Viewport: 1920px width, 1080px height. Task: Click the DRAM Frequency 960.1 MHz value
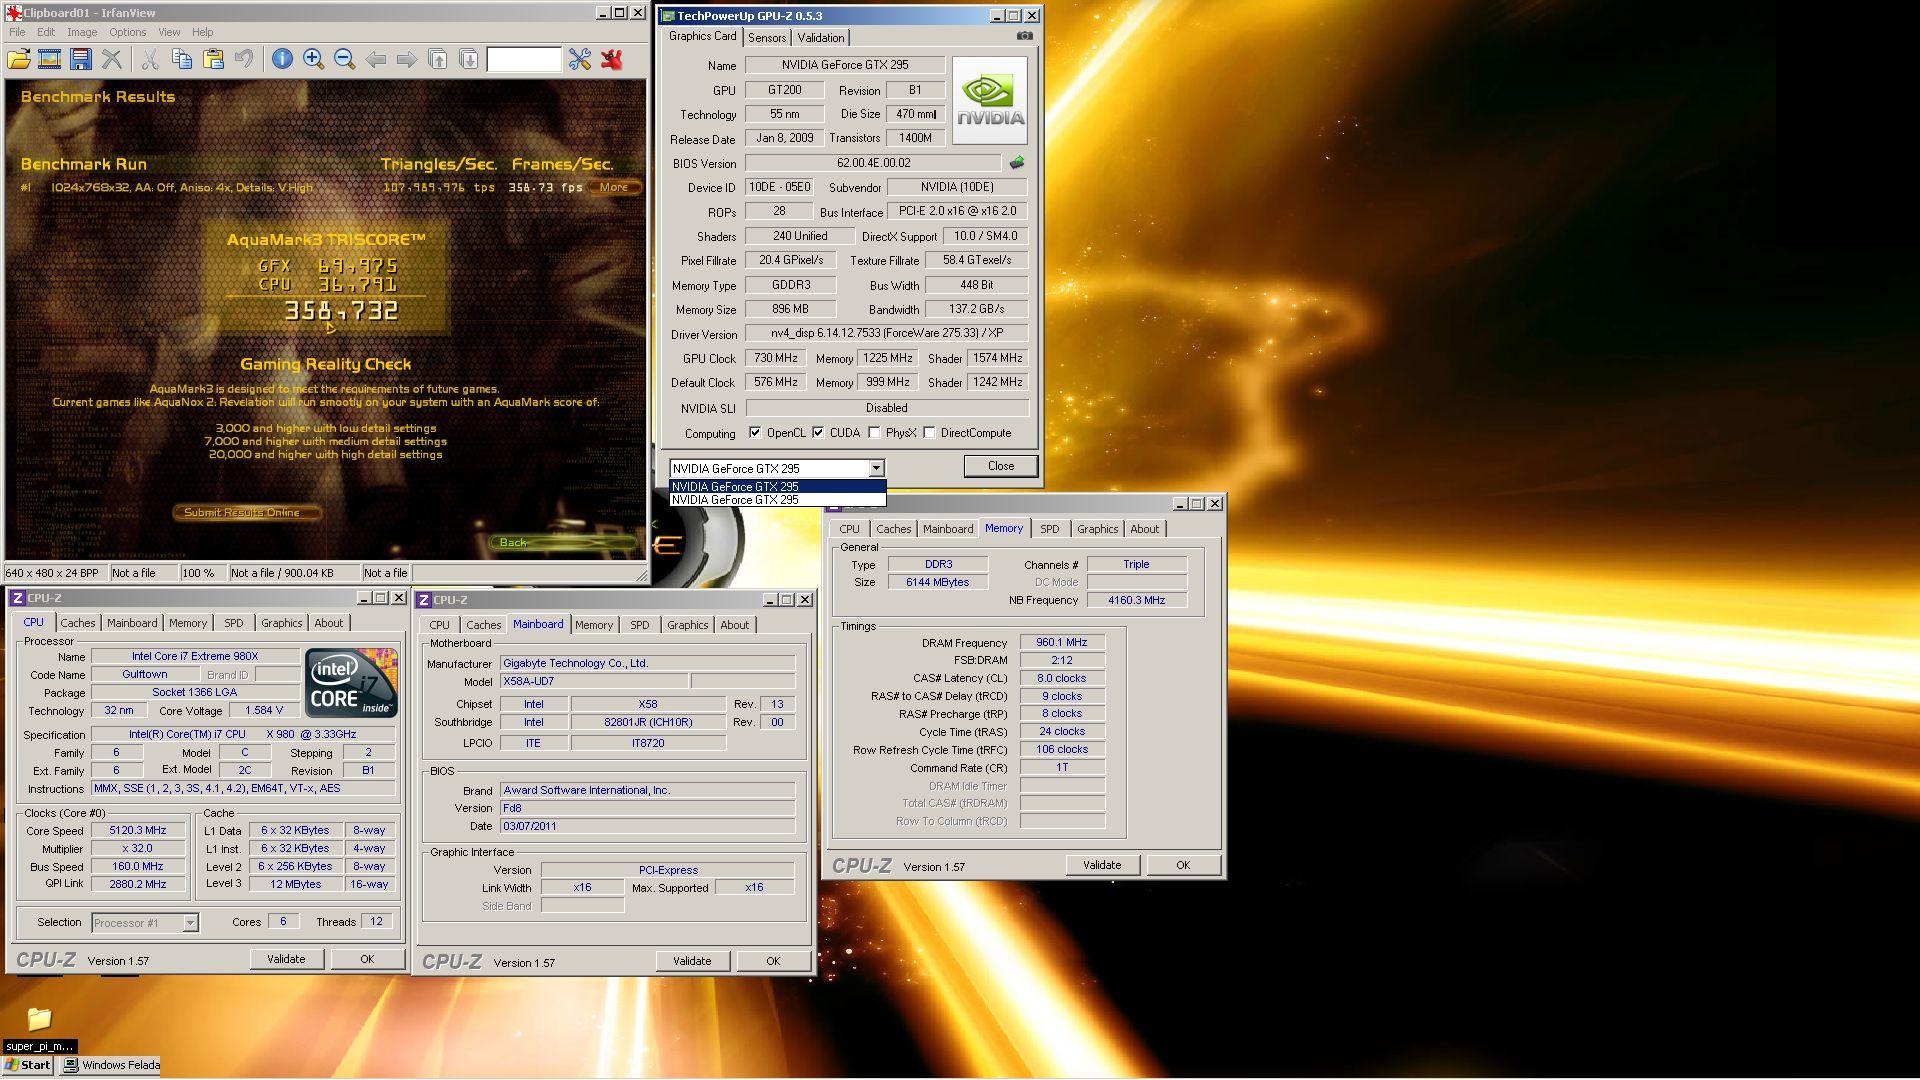pos(1062,643)
